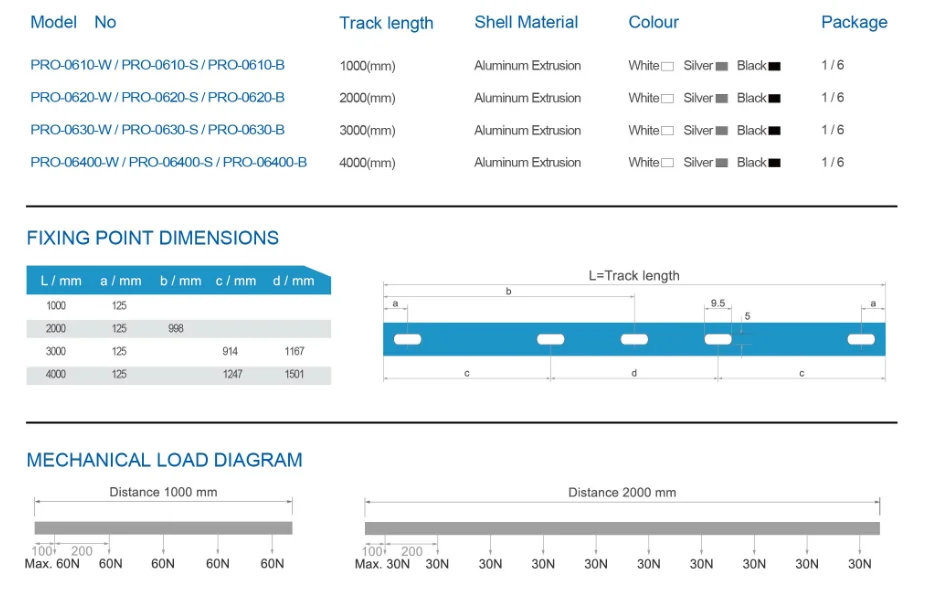Click the 'L=Track length' diagram label

click(634, 276)
